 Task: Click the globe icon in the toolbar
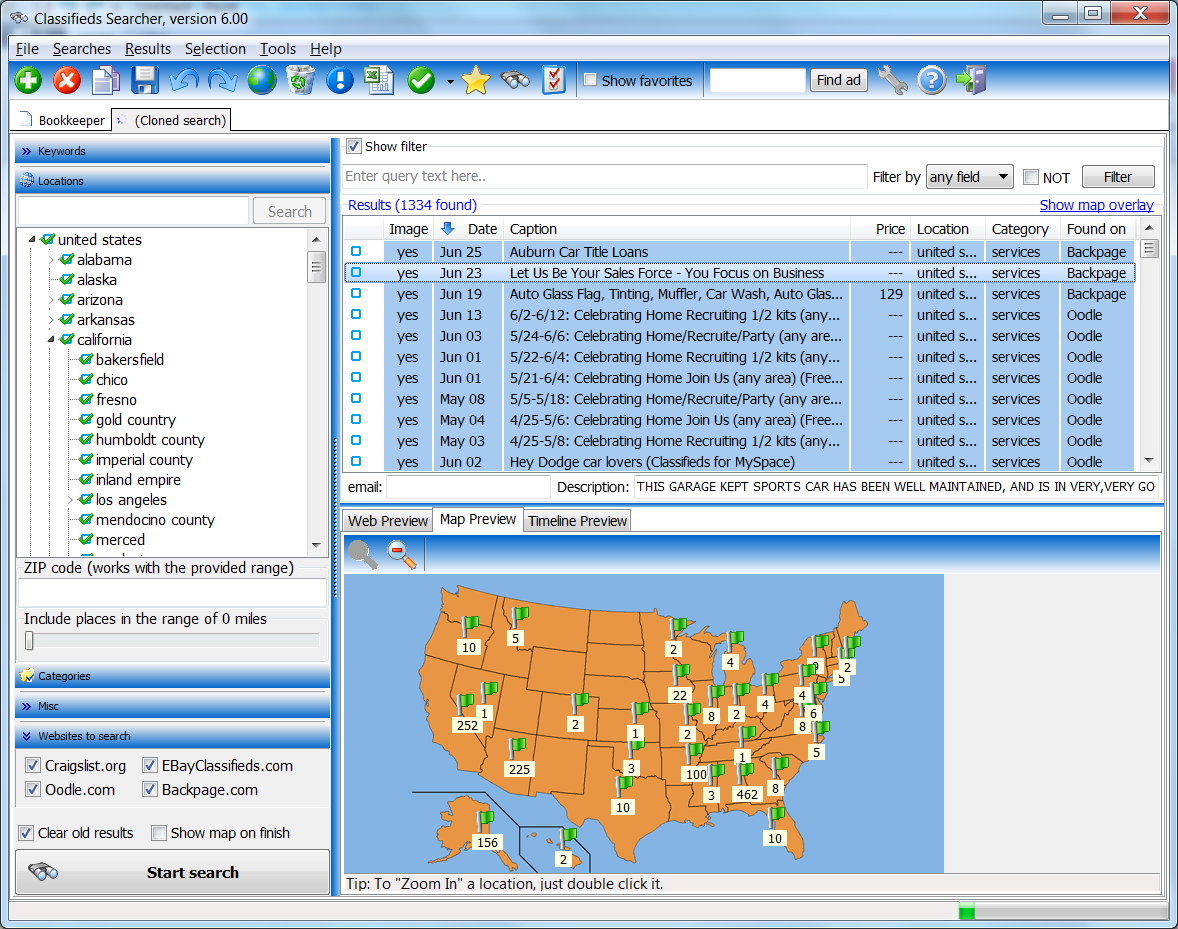coord(261,80)
